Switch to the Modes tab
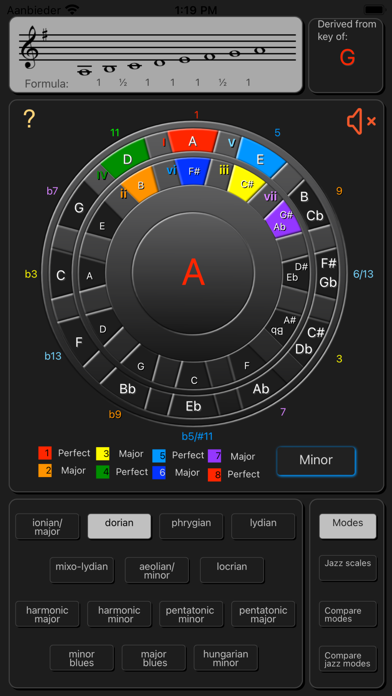 tap(348, 526)
